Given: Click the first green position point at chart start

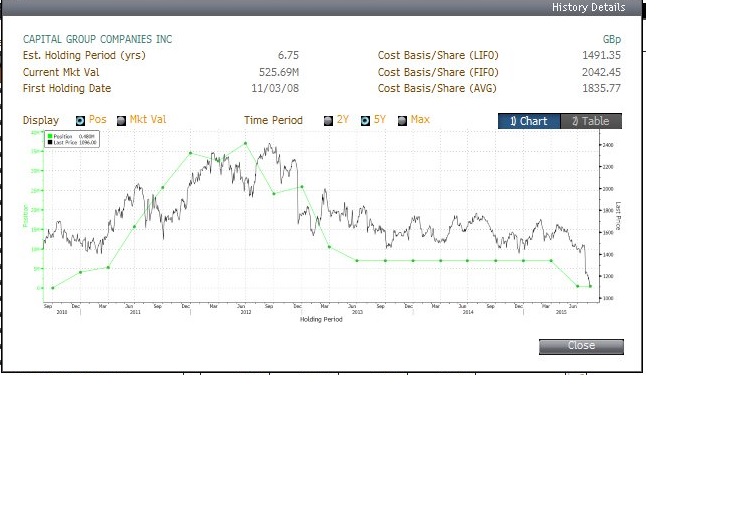Looking at the screenshot, I should pyautogui.click(x=52, y=288).
